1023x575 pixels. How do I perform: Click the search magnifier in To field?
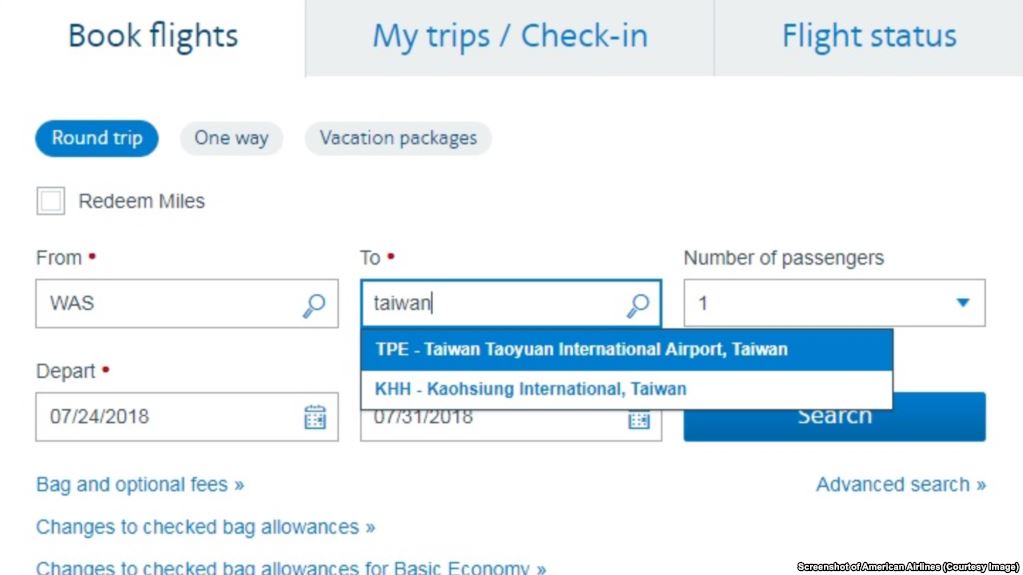click(638, 305)
